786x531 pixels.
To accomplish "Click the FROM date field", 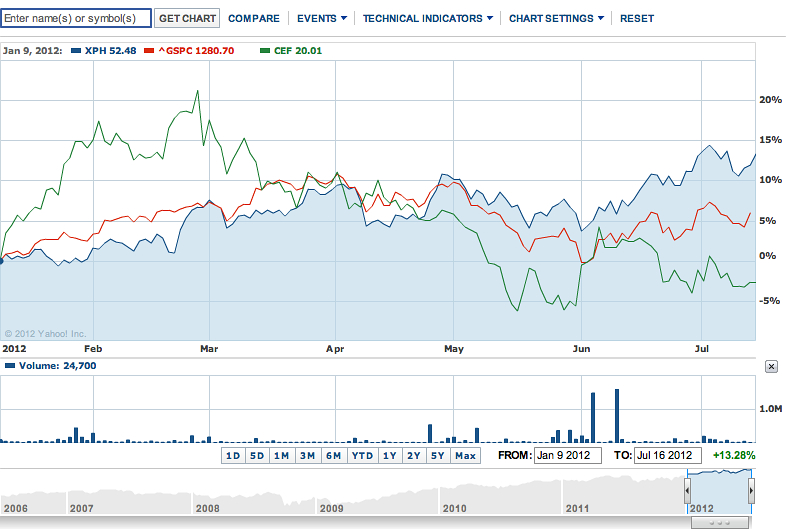I will pyautogui.click(x=567, y=455).
